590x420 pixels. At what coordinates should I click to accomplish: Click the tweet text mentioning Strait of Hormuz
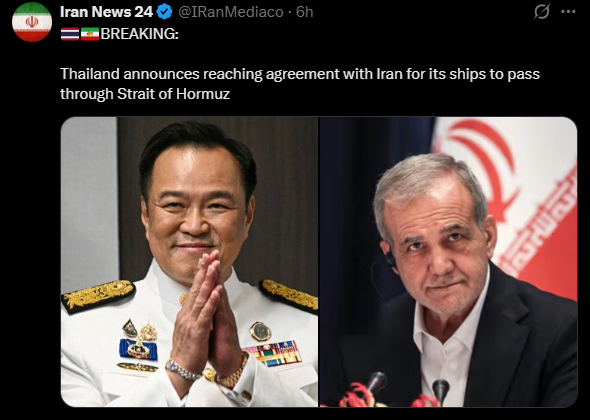tap(300, 84)
